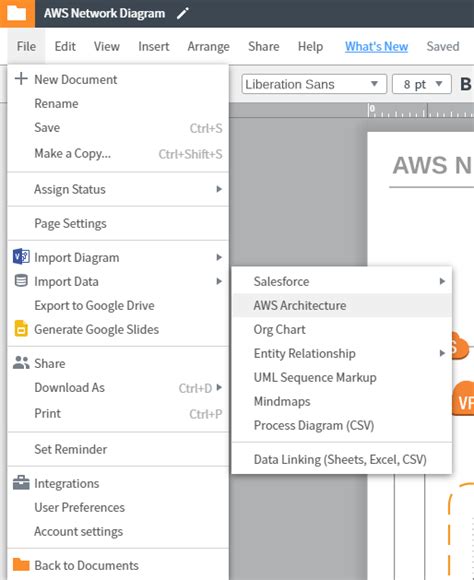Click the pencil rename icon beside the title
Screen dimensions: 474x580
click(x=183, y=13)
